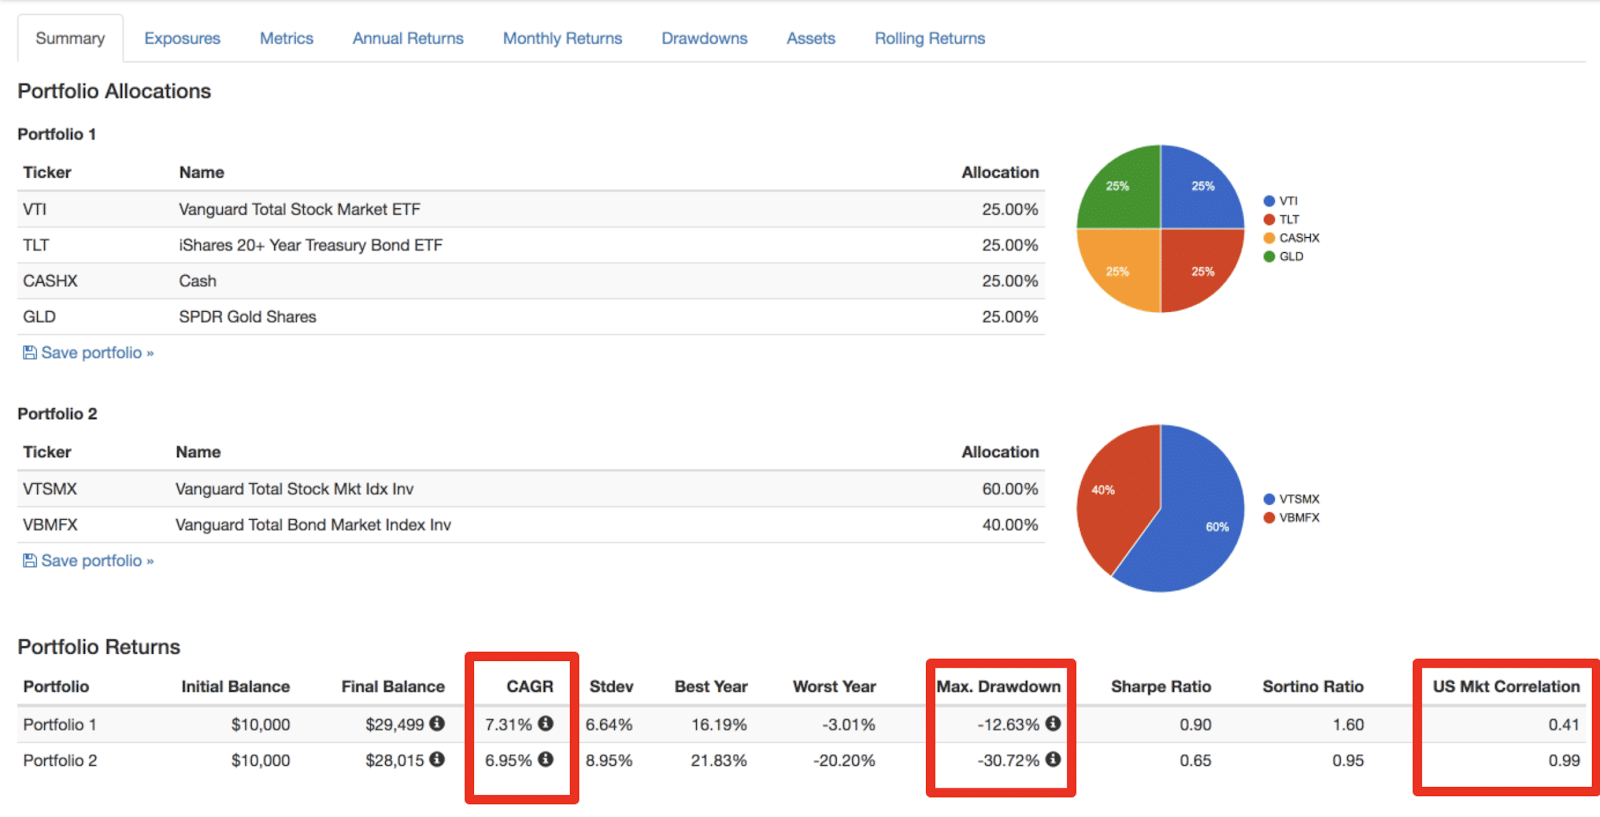Click the info icon next to $28,015 final balance
The width and height of the screenshot is (1600, 817).
coord(437,759)
